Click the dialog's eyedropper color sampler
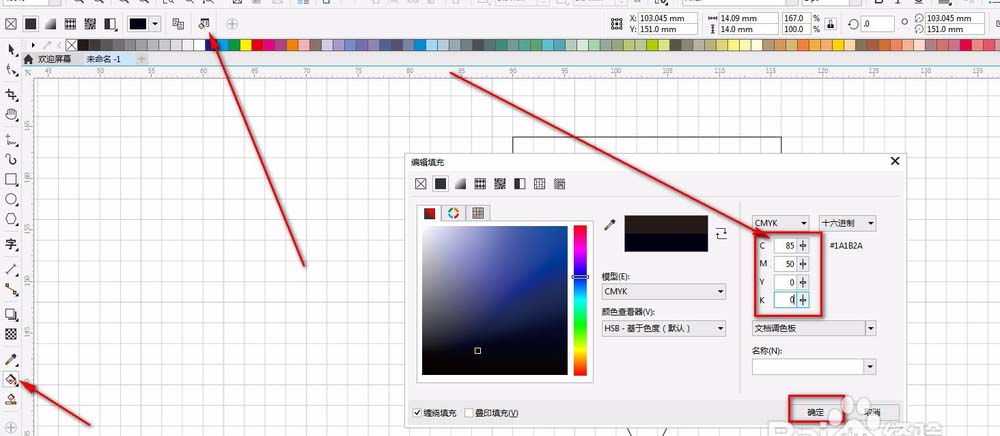 click(x=610, y=225)
